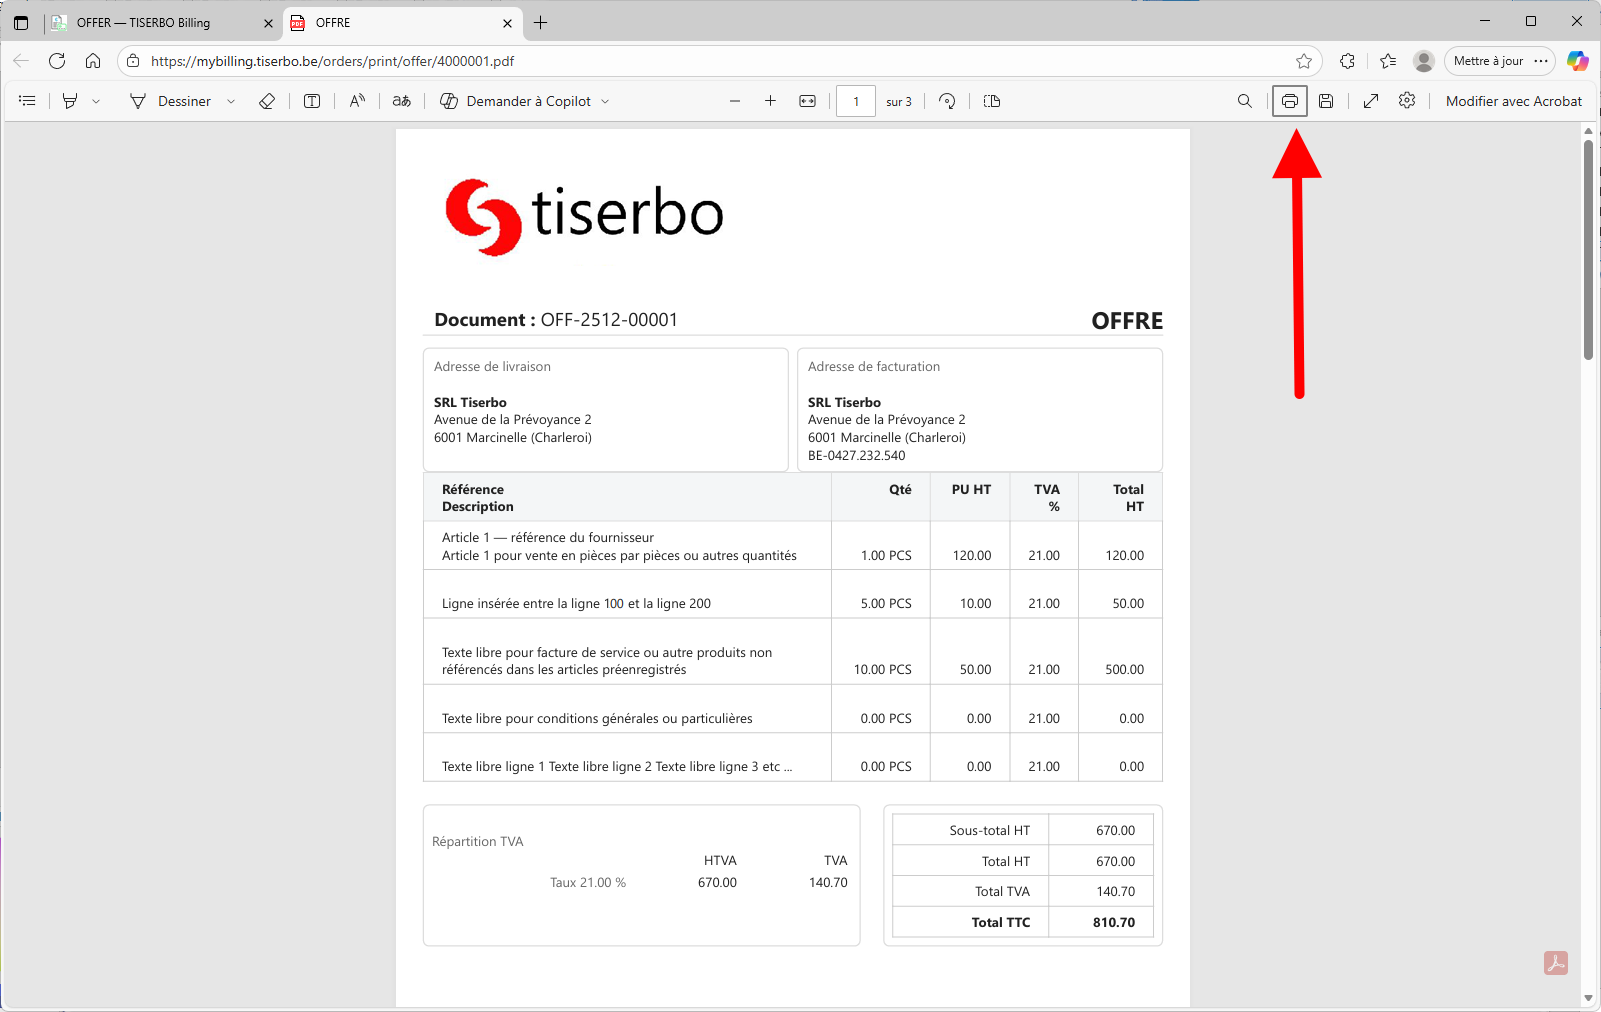
Task: Switch to two-page view layout
Action: [x=991, y=100]
